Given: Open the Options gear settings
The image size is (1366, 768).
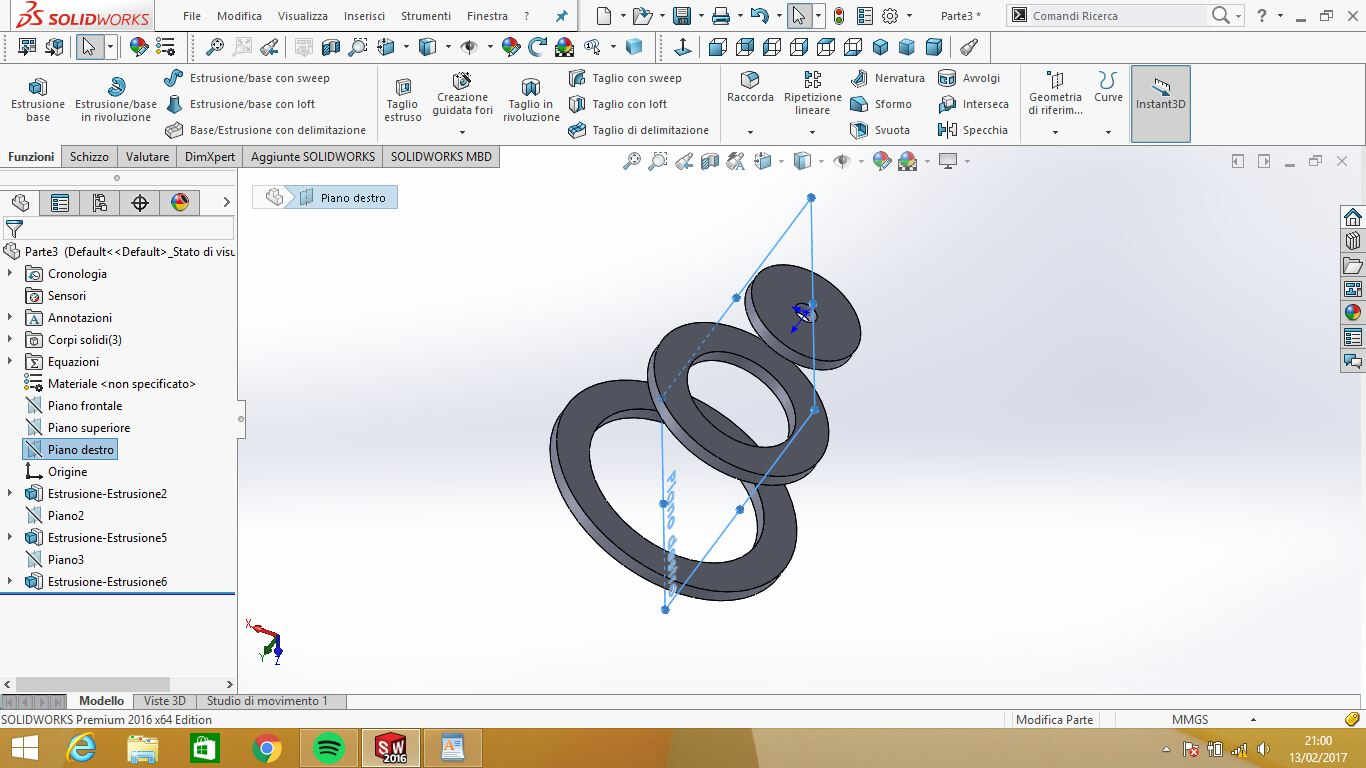Looking at the screenshot, I should (890, 16).
